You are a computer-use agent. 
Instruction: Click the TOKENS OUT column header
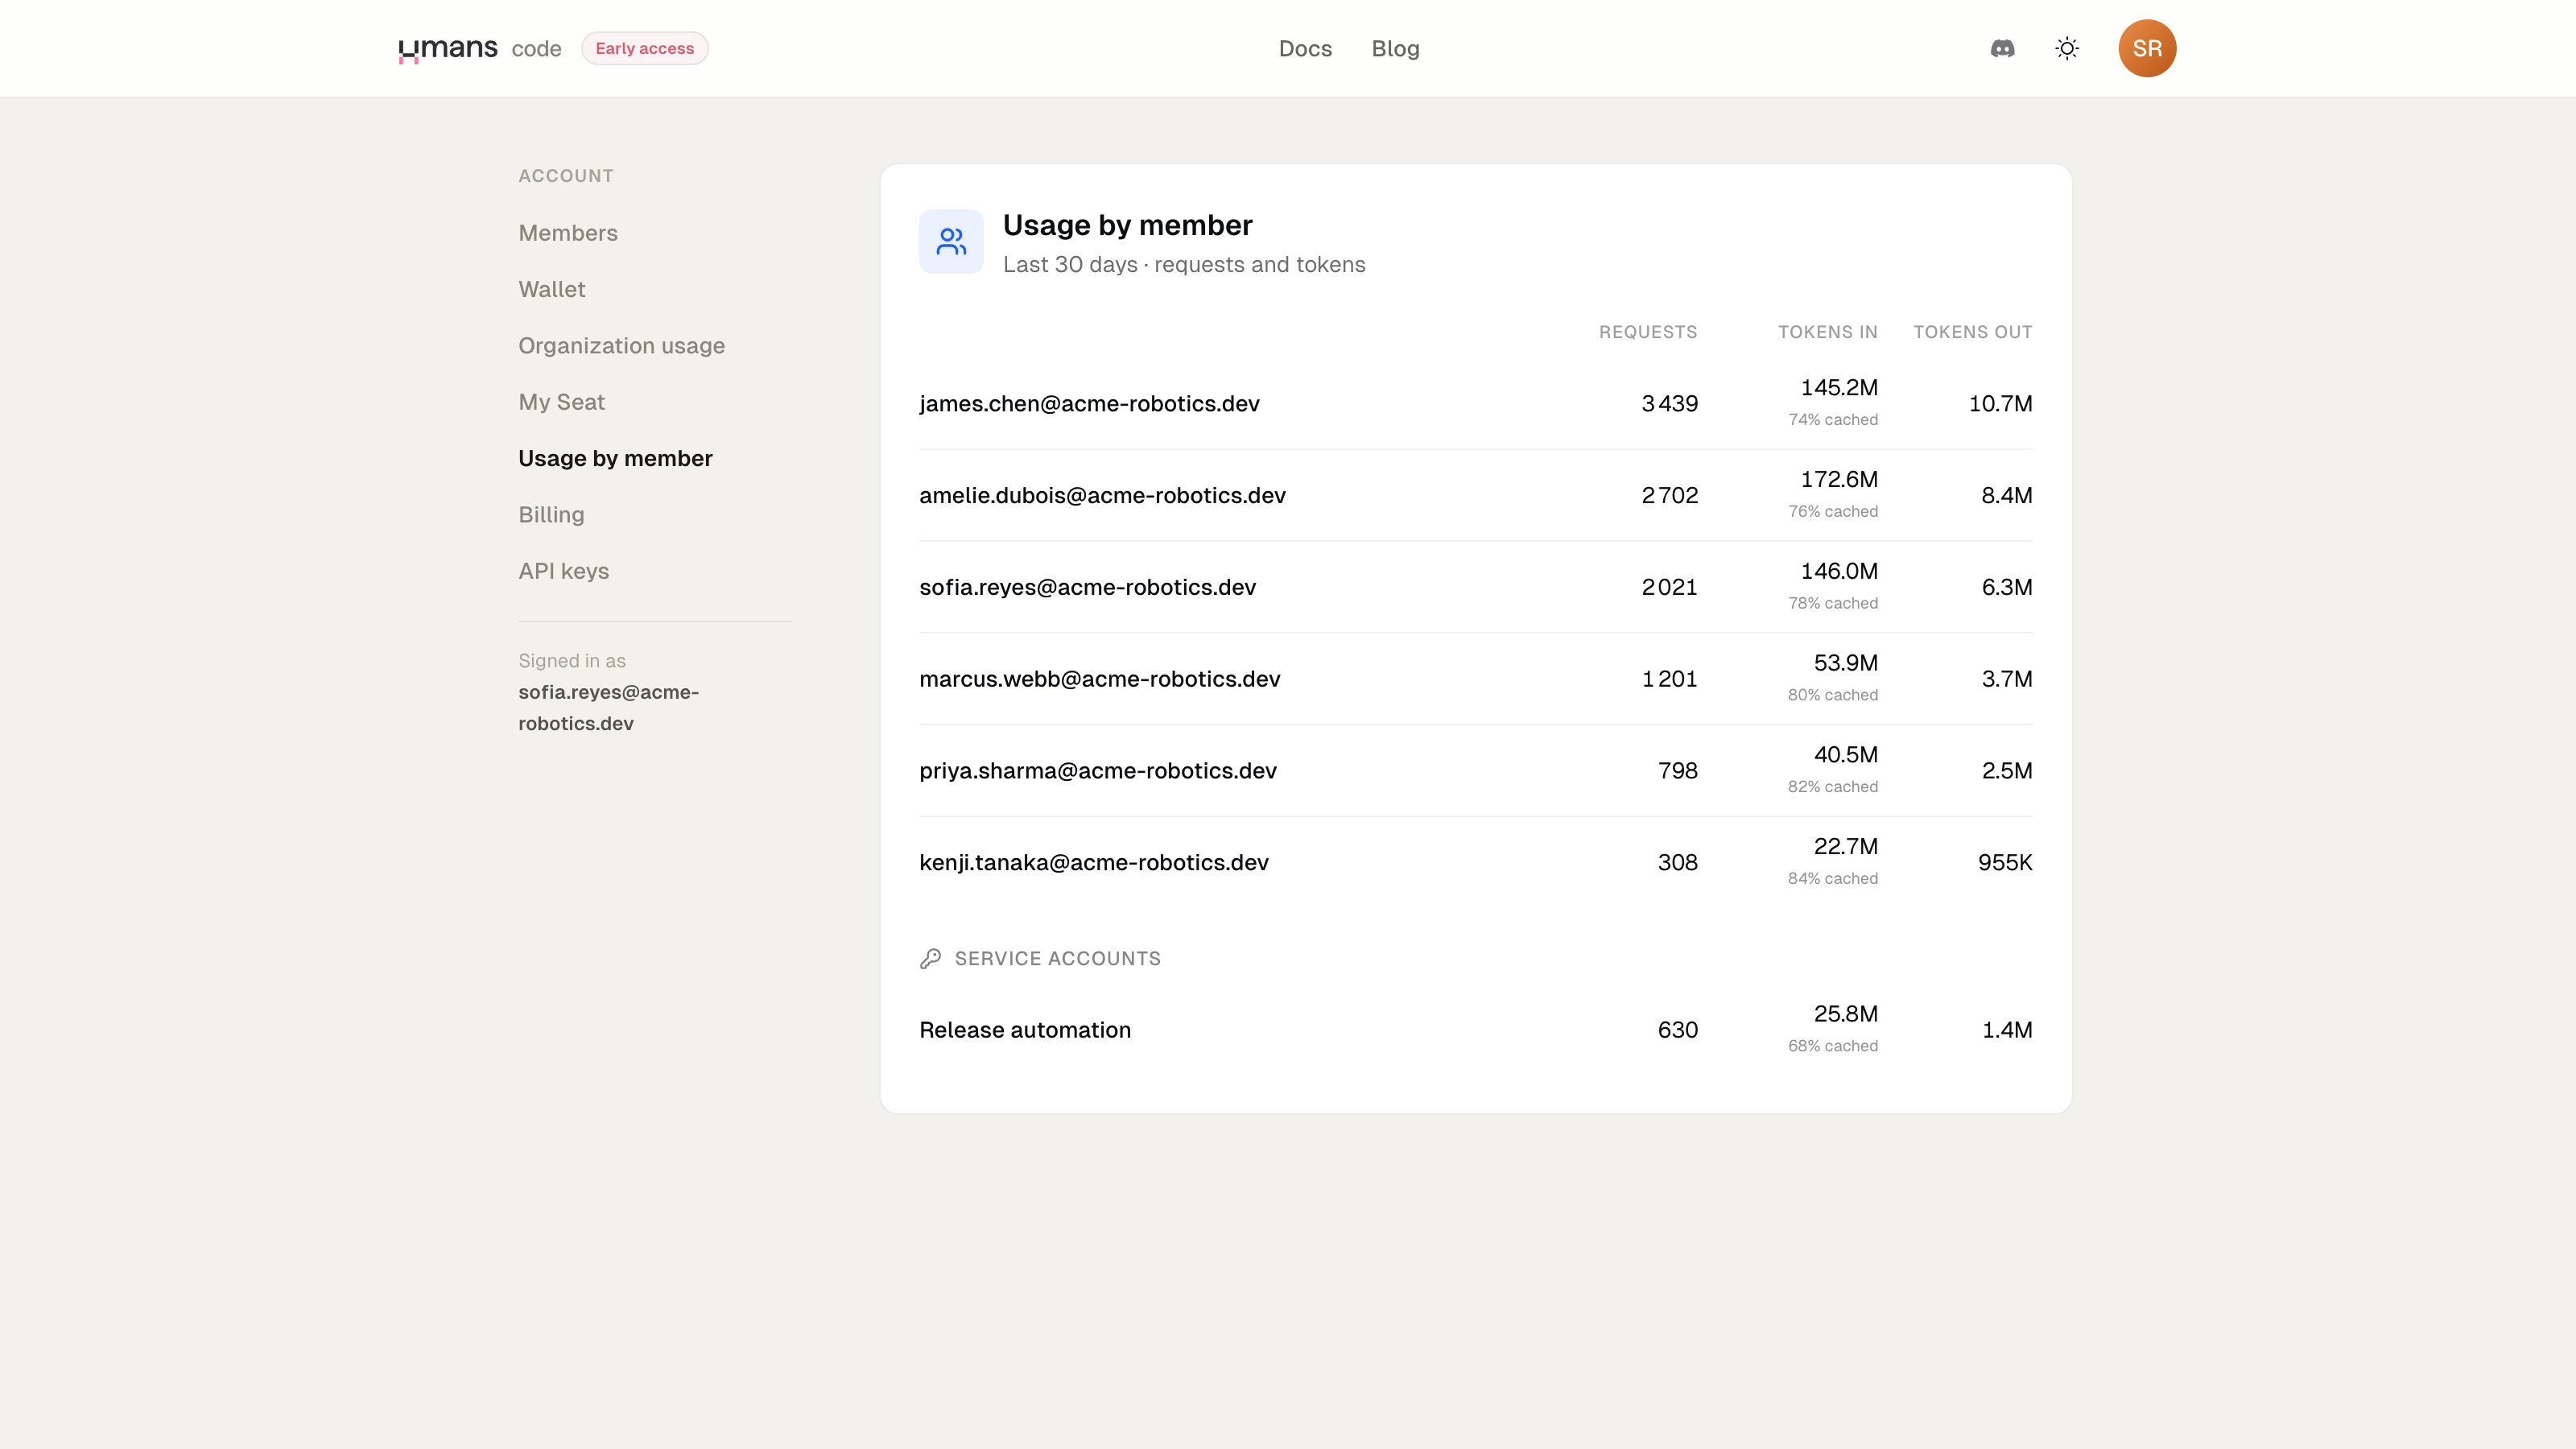[x=1972, y=332]
